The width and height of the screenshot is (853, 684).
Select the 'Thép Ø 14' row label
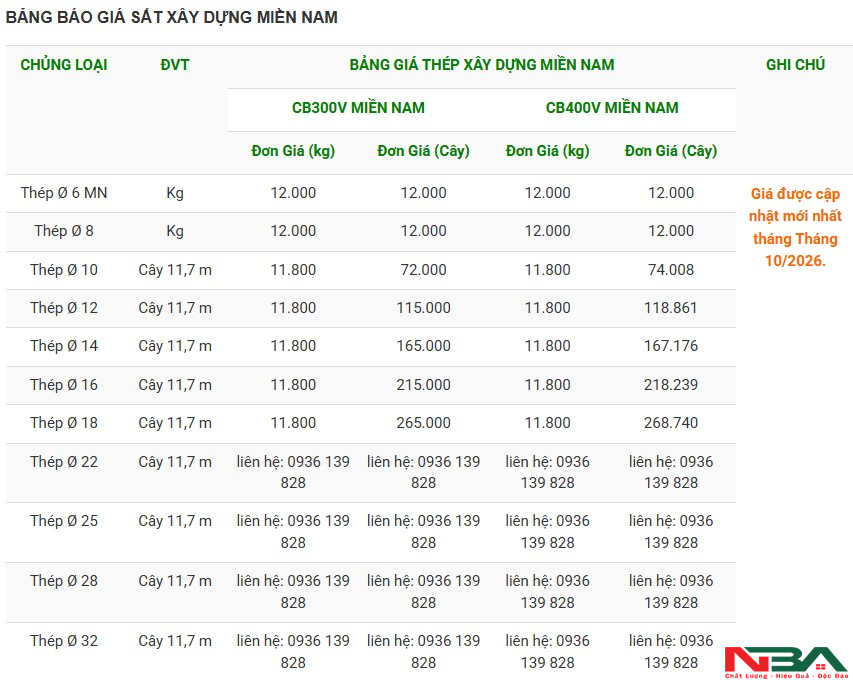[64, 346]
